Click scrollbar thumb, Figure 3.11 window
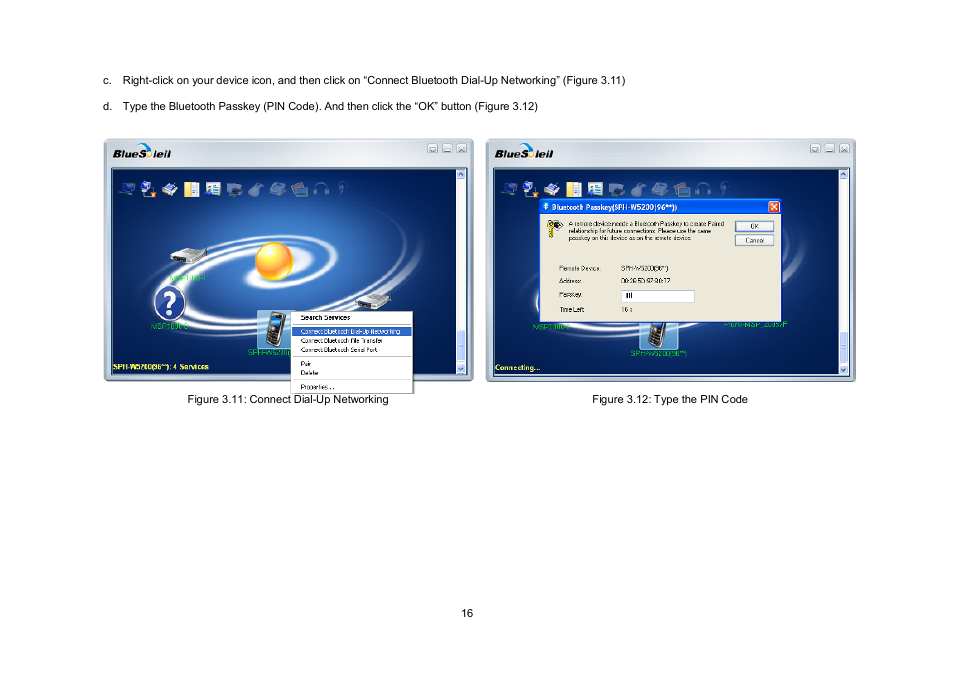Screen dimensions: 954x675 point(461,346)
